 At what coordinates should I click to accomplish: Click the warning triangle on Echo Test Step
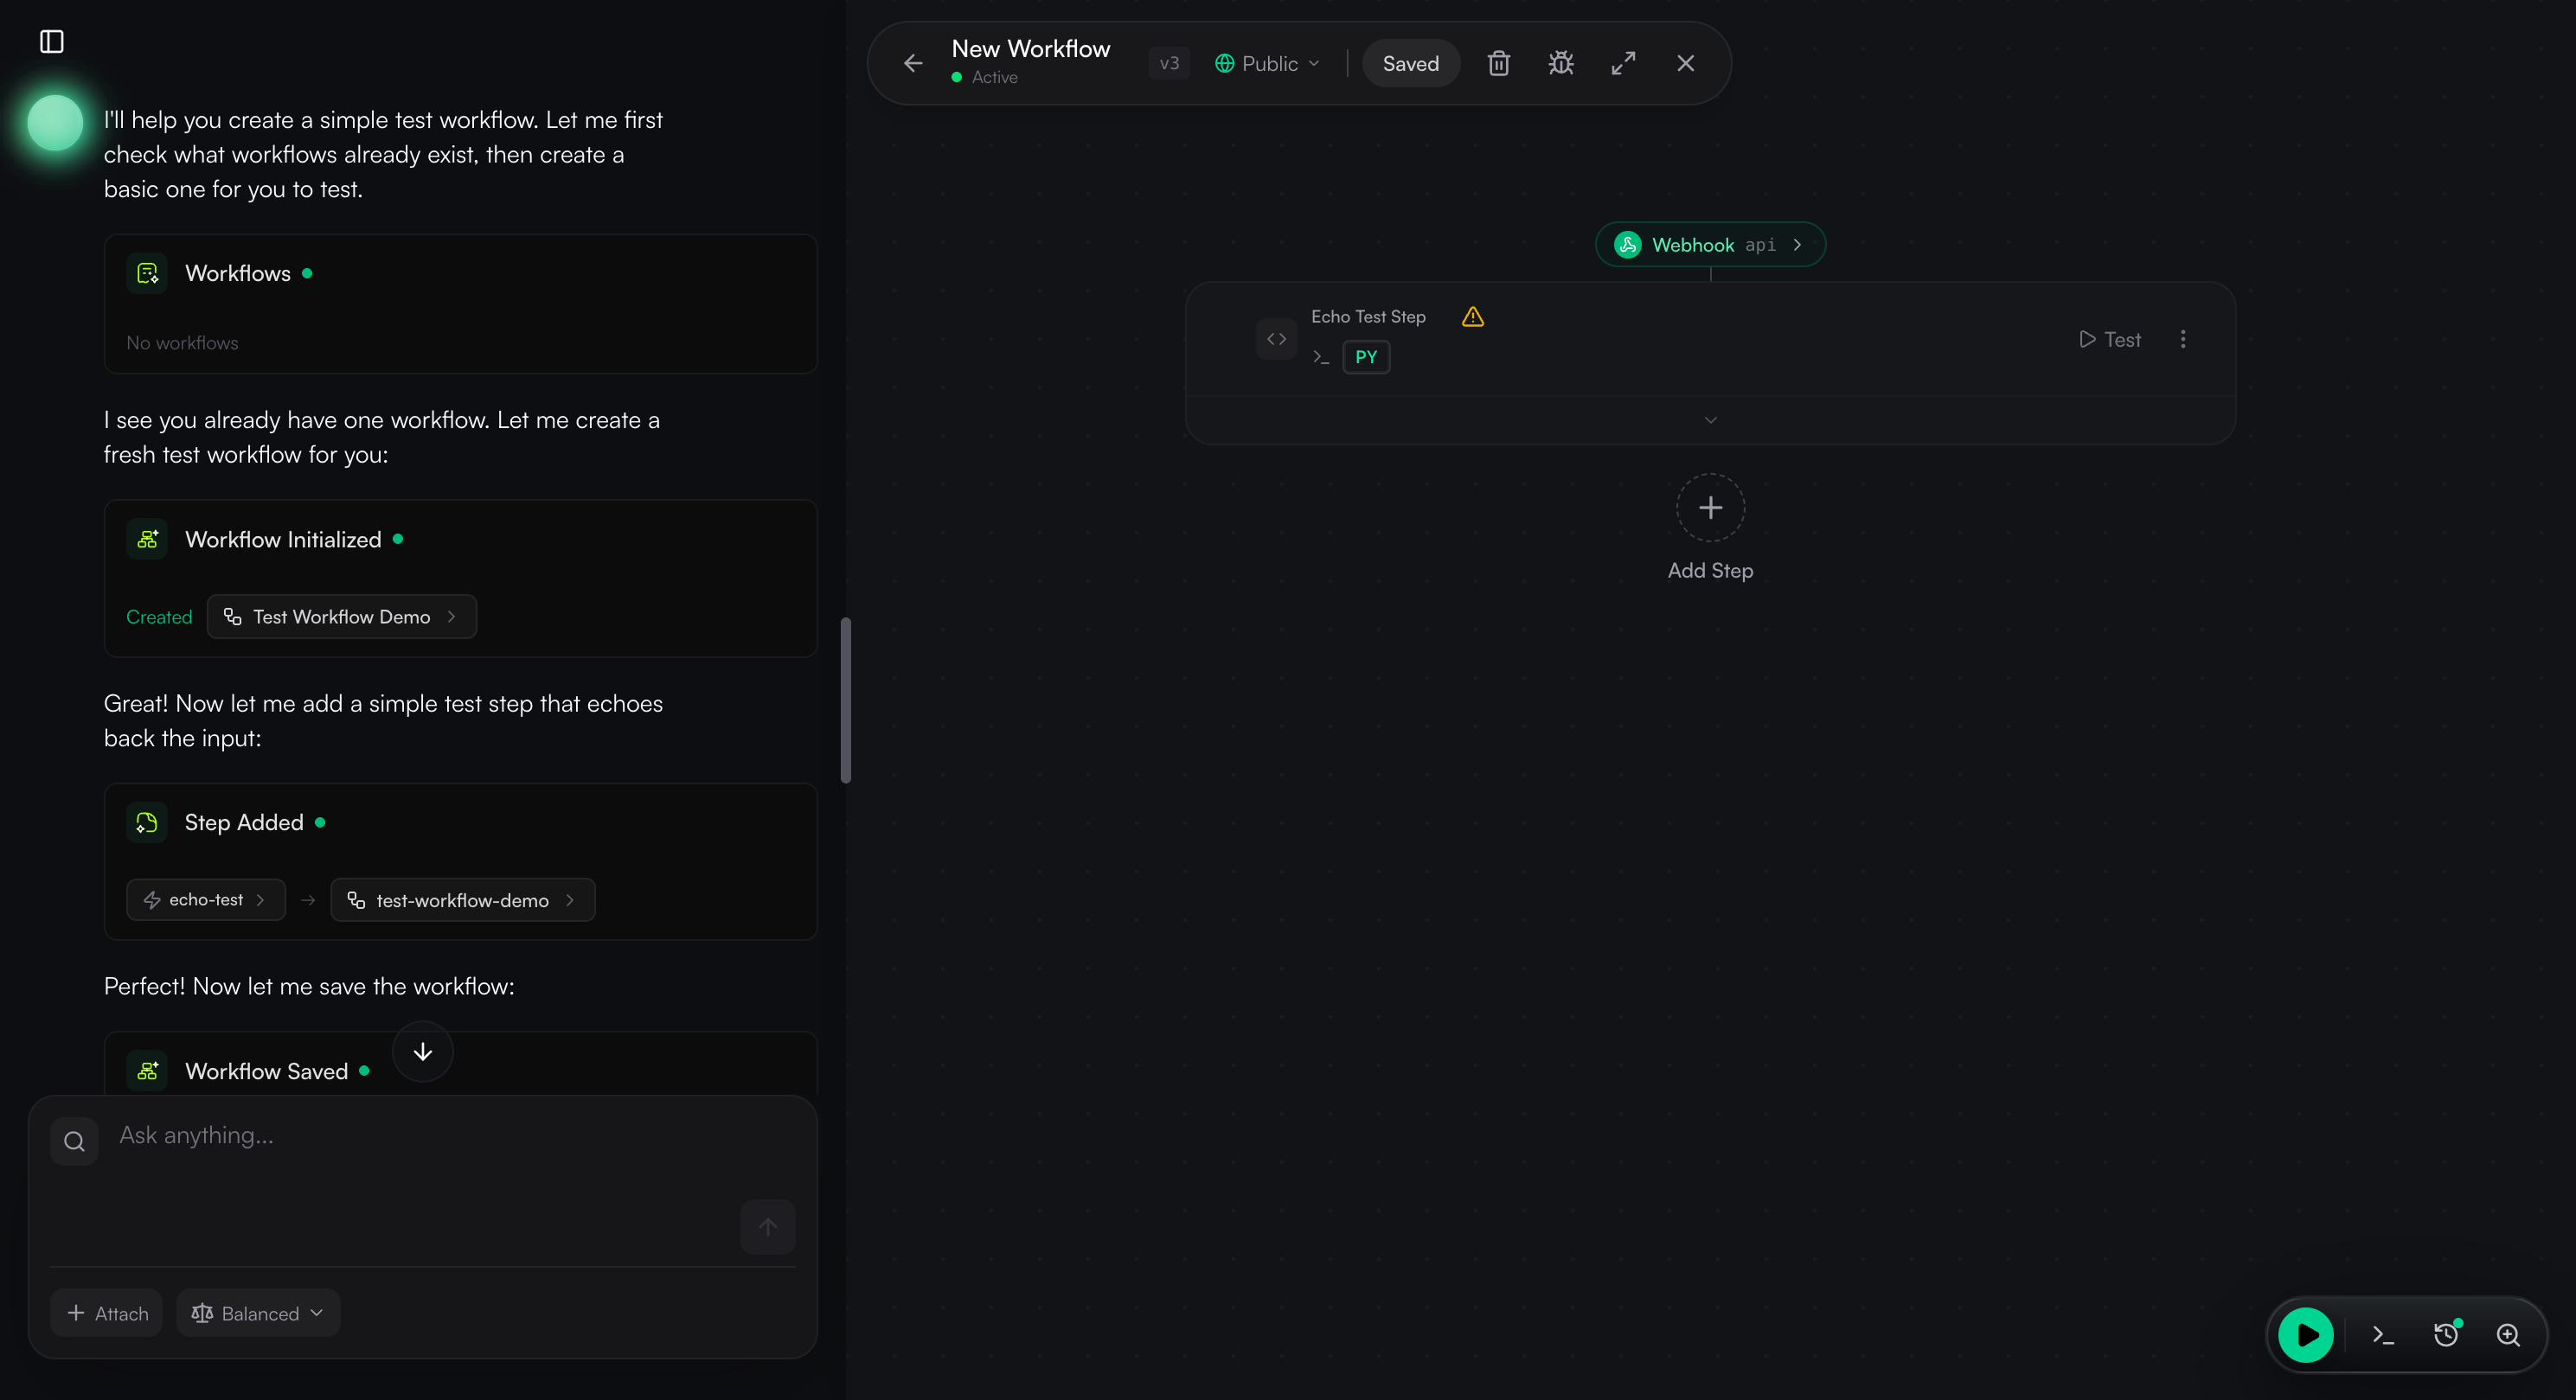tap(1472, 316)
